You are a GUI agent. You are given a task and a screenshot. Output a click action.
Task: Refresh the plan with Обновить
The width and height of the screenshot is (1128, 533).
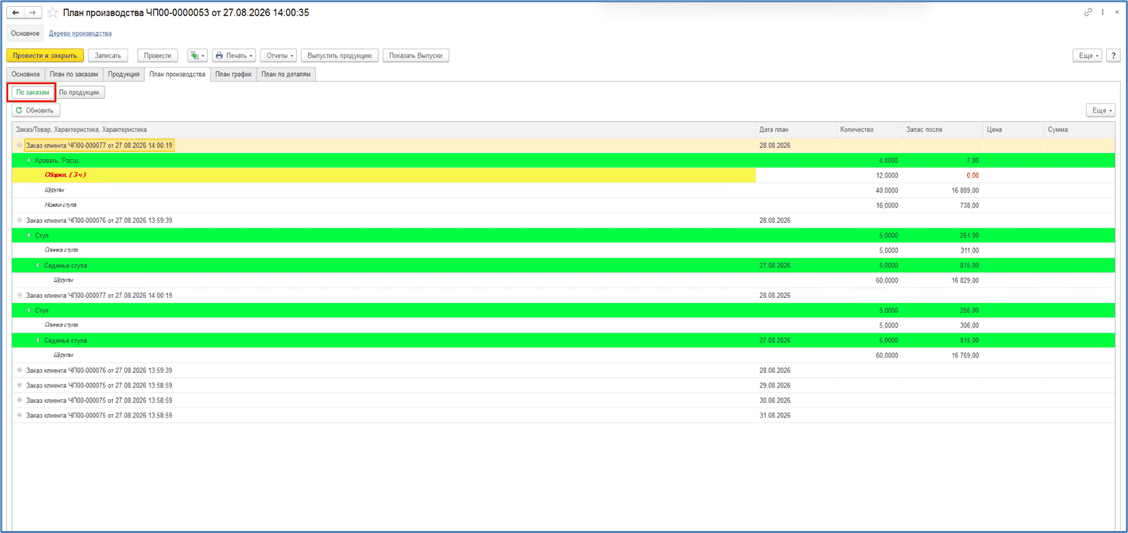[36, 110]
